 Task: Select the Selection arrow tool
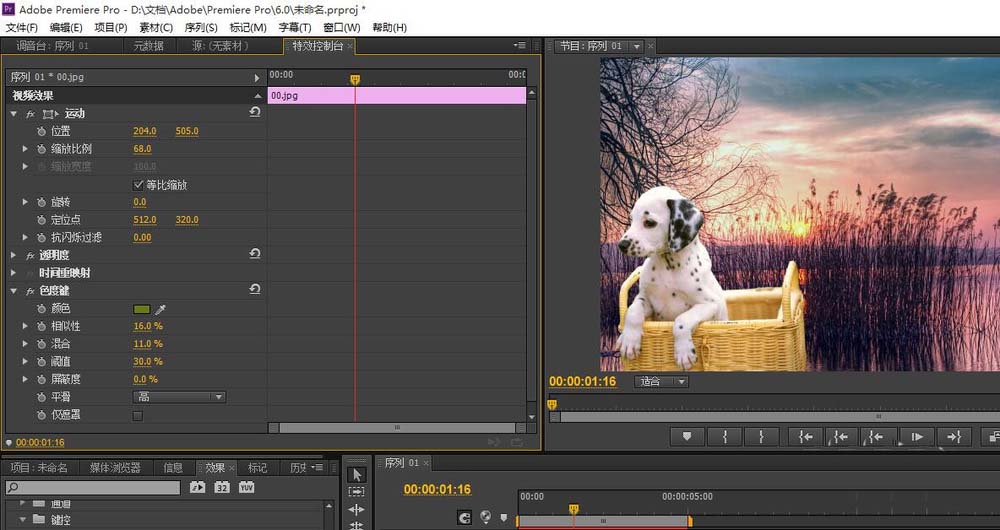(358, 474)
